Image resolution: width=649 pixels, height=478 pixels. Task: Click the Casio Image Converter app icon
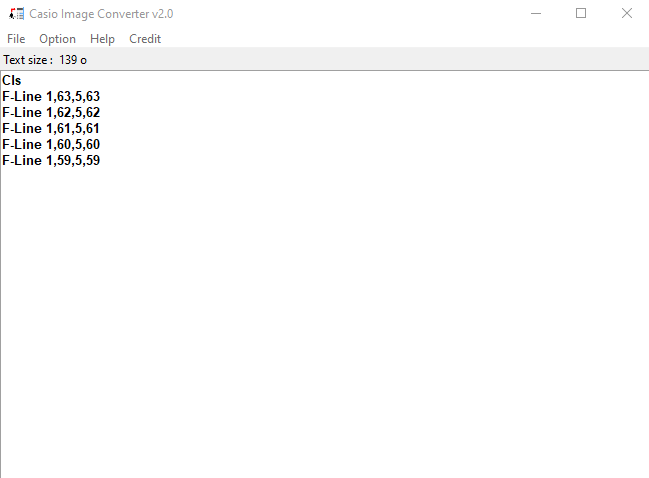pyautogui.click(x=17, y=14)
